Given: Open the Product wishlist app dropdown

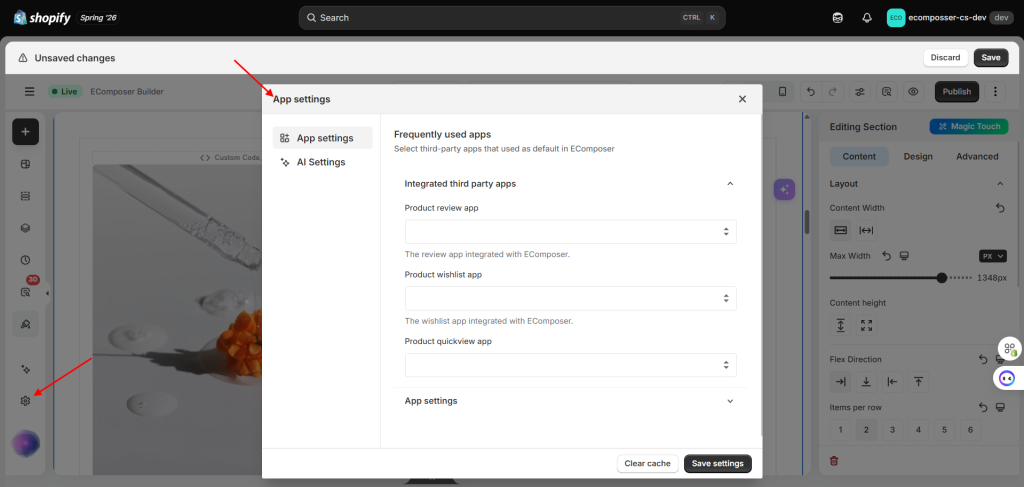Looking at the screenshot, I should (x=571, y=298).
